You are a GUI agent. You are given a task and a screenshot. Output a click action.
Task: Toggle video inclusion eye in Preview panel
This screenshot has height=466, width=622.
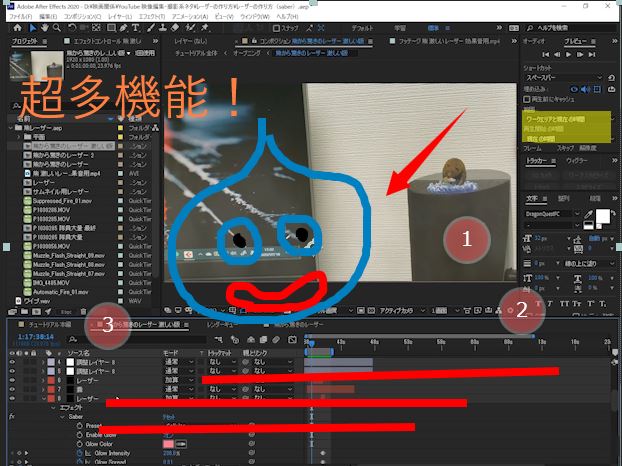point(574,89)
